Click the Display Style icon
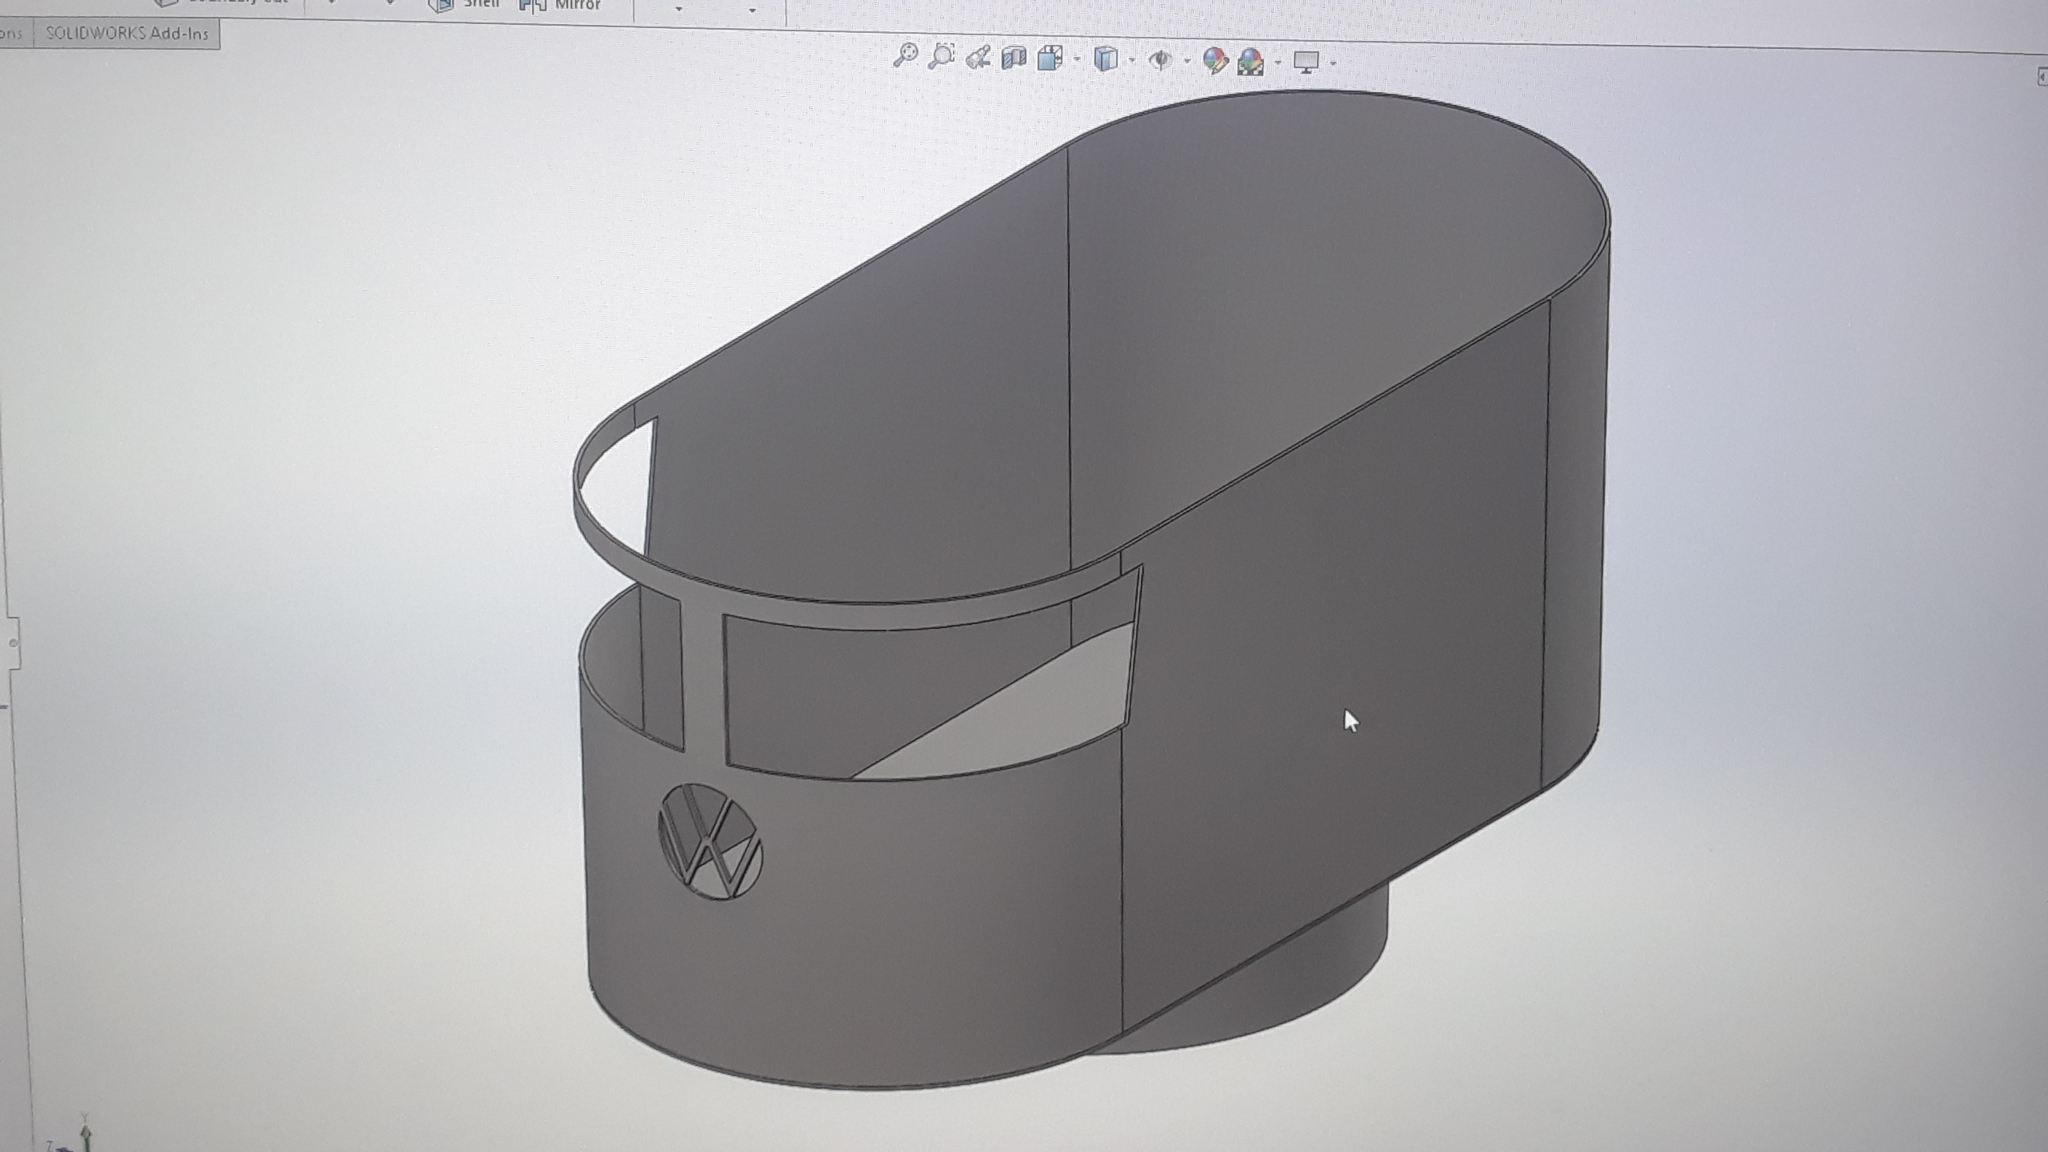The width and height of the screenshot is (2048, 1152). (1105, 59)
